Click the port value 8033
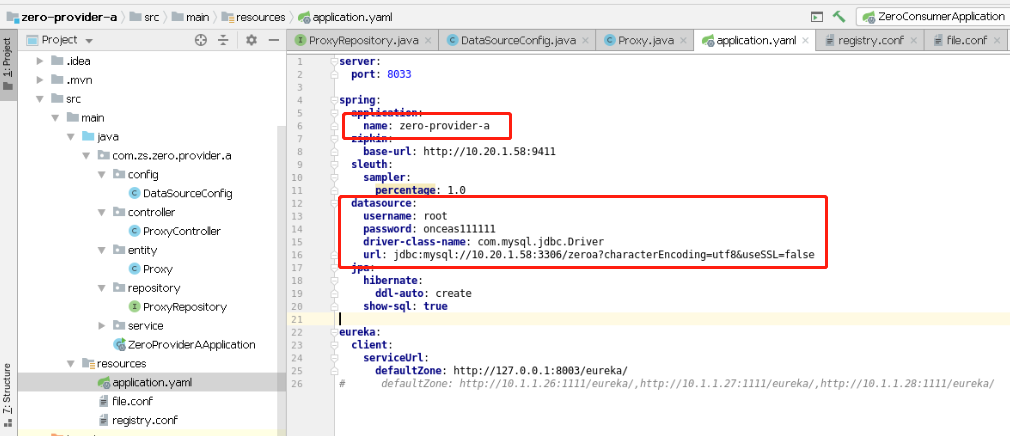1010x436 pixels. coord(399,75)
